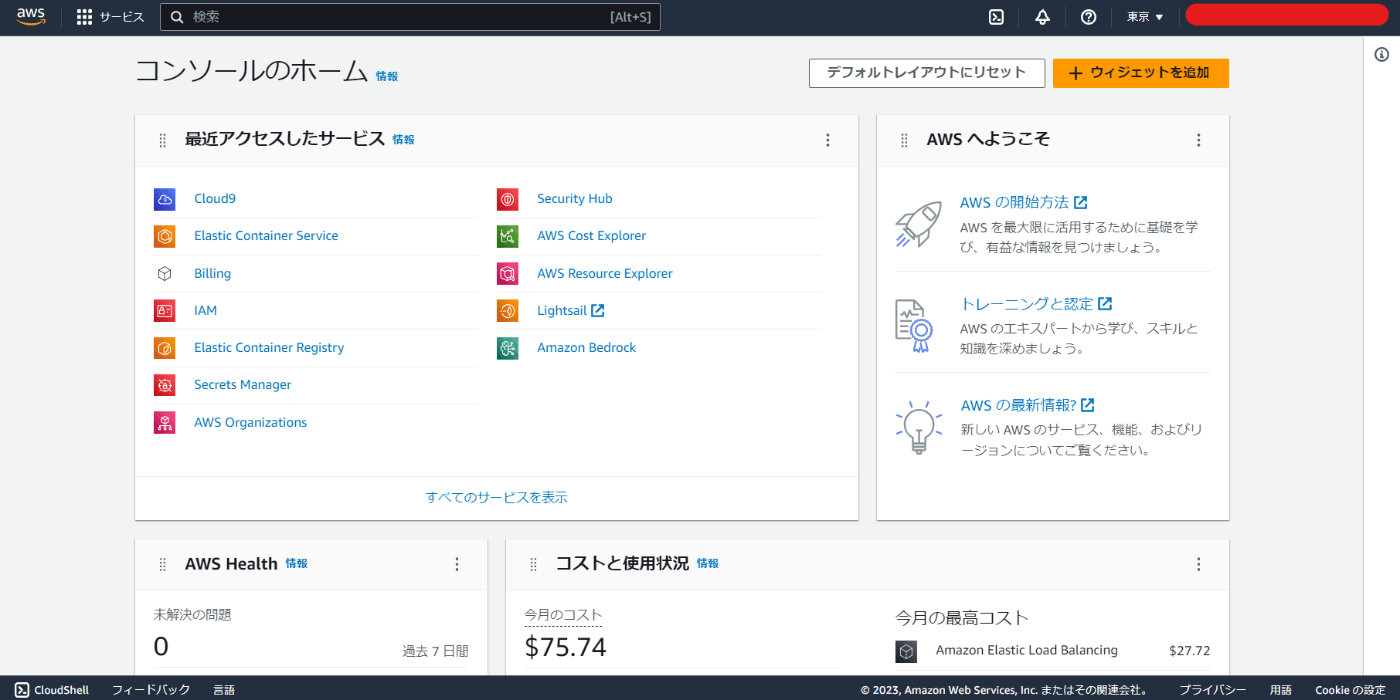The height and width of the screenshot is (700, 1400).
Task: Click the $75.74 monthly cost value
Action: [x=565, y=647]
